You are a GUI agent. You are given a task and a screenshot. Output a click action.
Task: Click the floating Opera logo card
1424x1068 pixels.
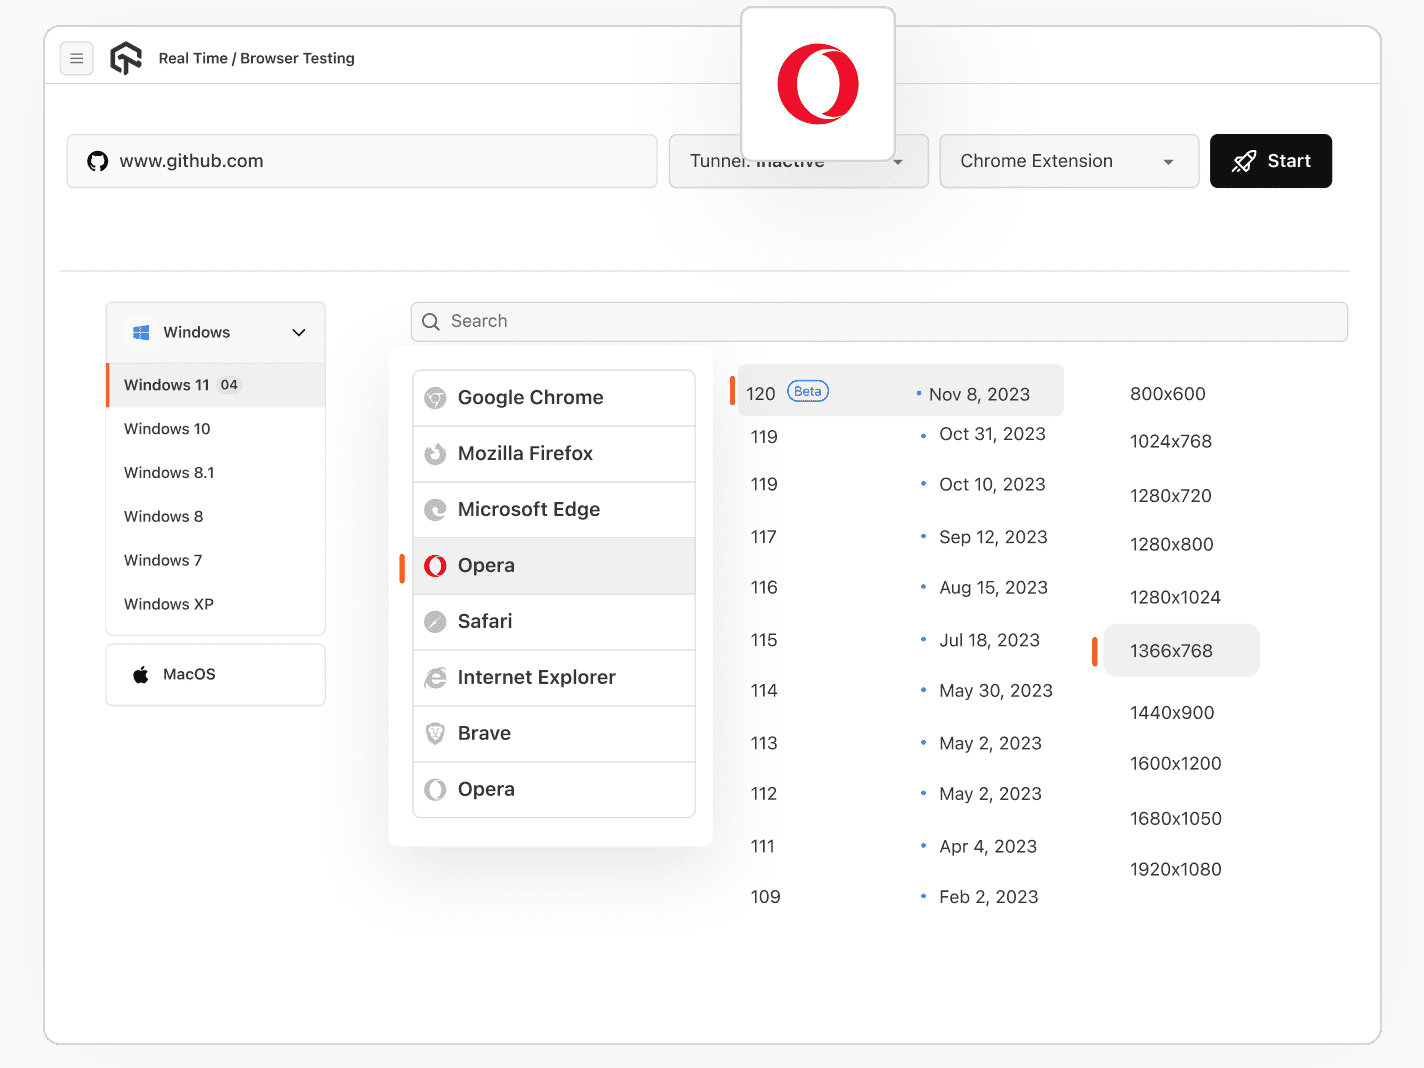tap(818, 84)
